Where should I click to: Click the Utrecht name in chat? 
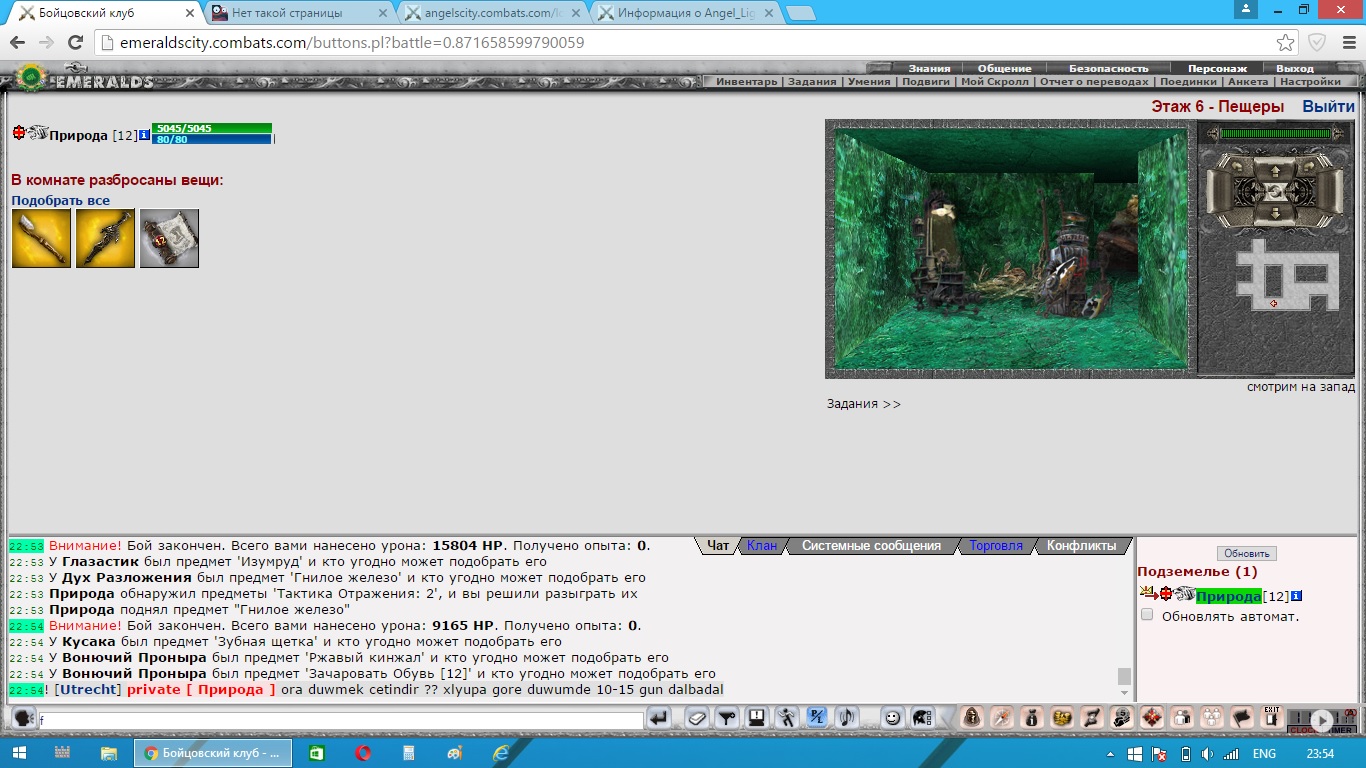click(88, 690)
